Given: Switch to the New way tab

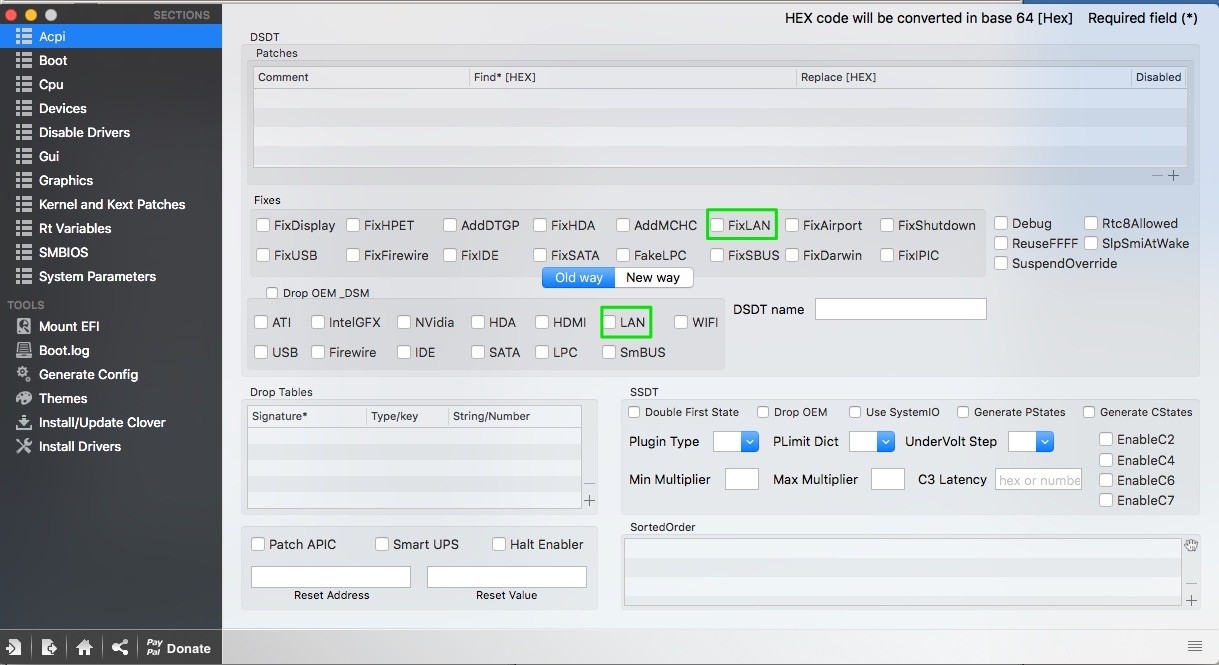Looking at the screenshot, I should pos(653,277).
